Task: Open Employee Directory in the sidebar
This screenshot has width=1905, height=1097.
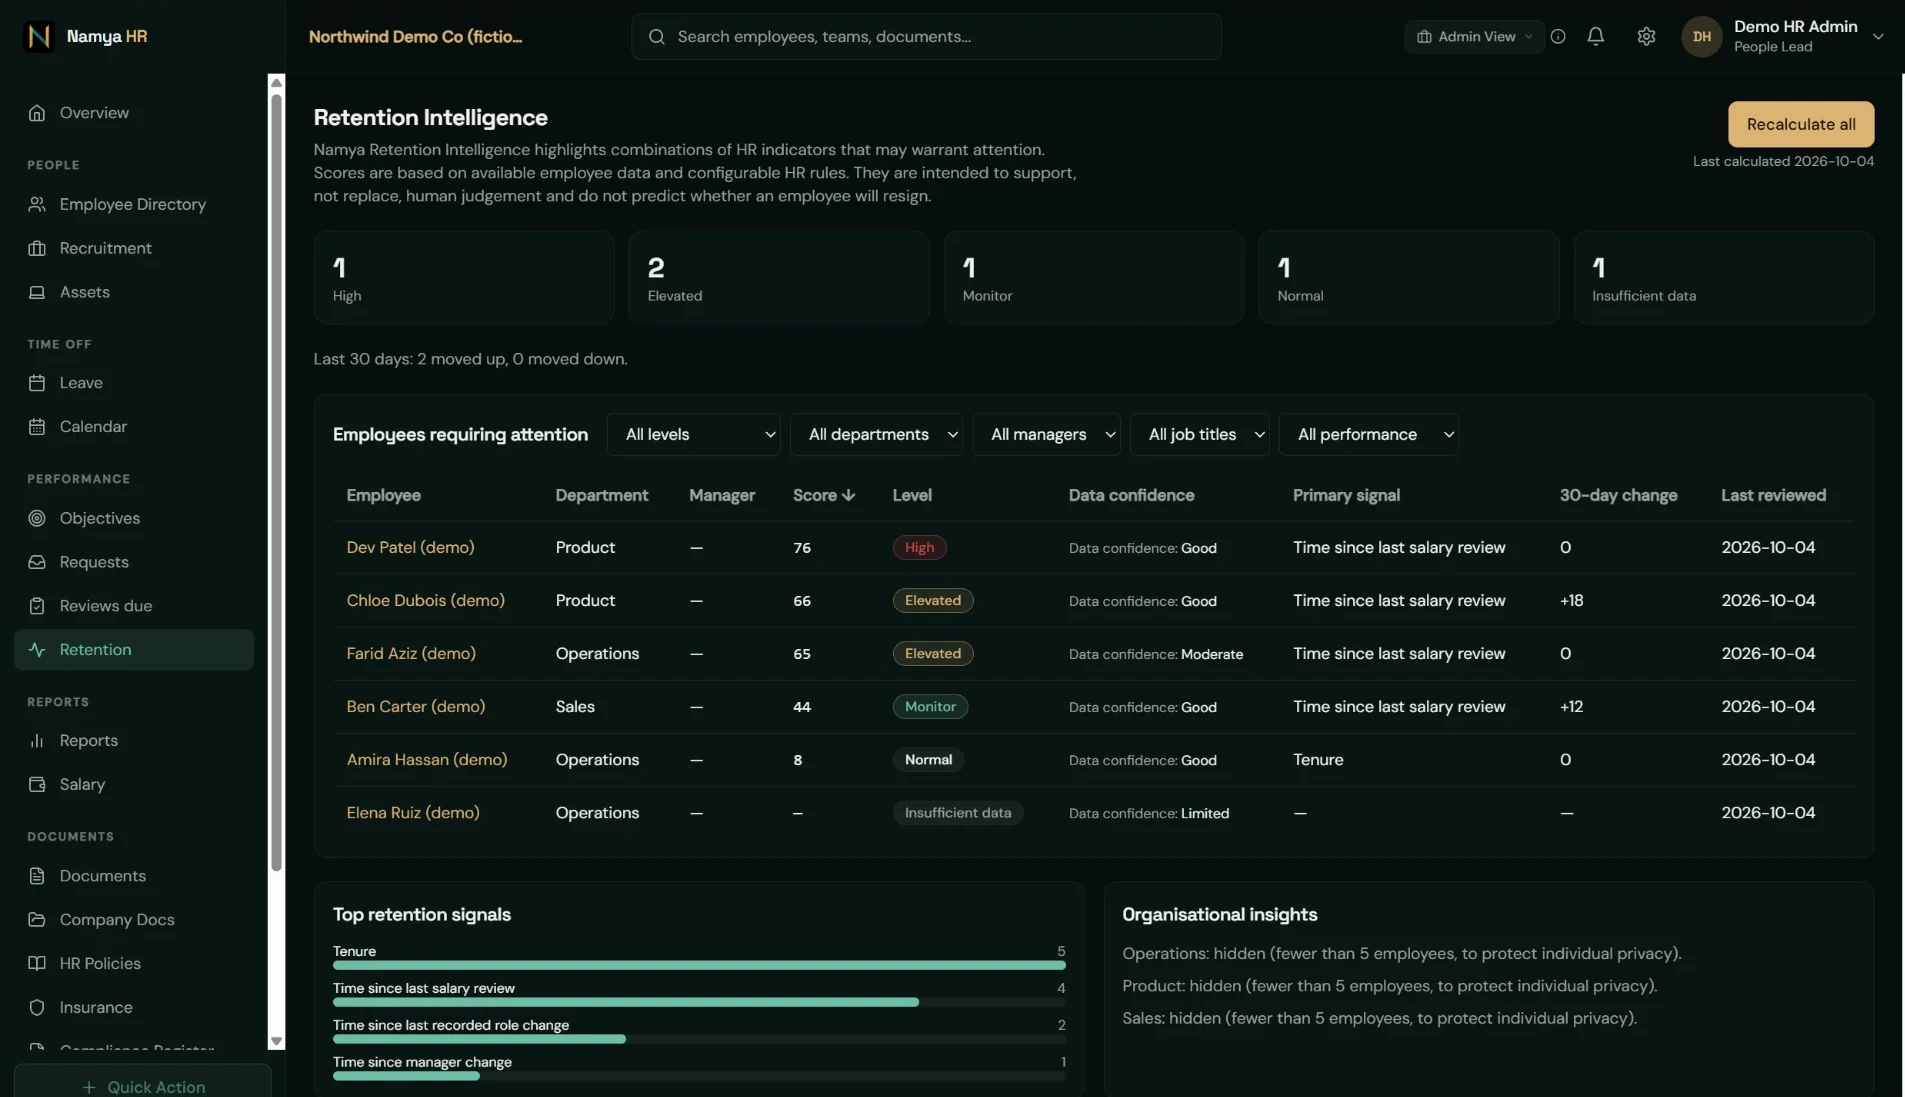Action: click(134, 205)
